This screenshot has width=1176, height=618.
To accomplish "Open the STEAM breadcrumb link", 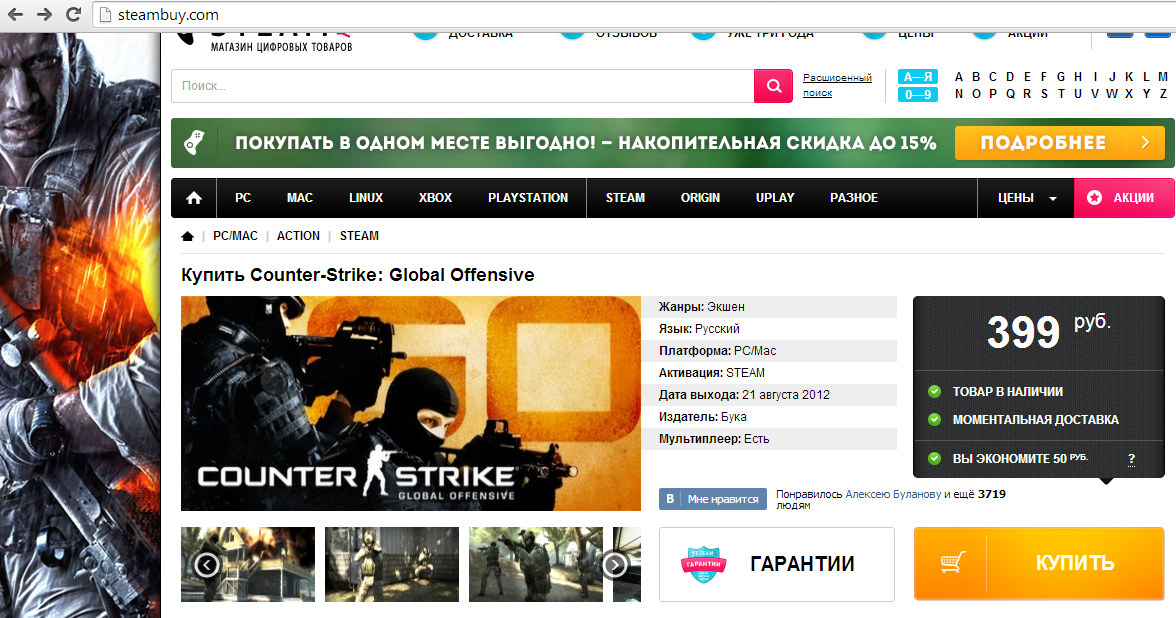I will [x=359, y=236].
